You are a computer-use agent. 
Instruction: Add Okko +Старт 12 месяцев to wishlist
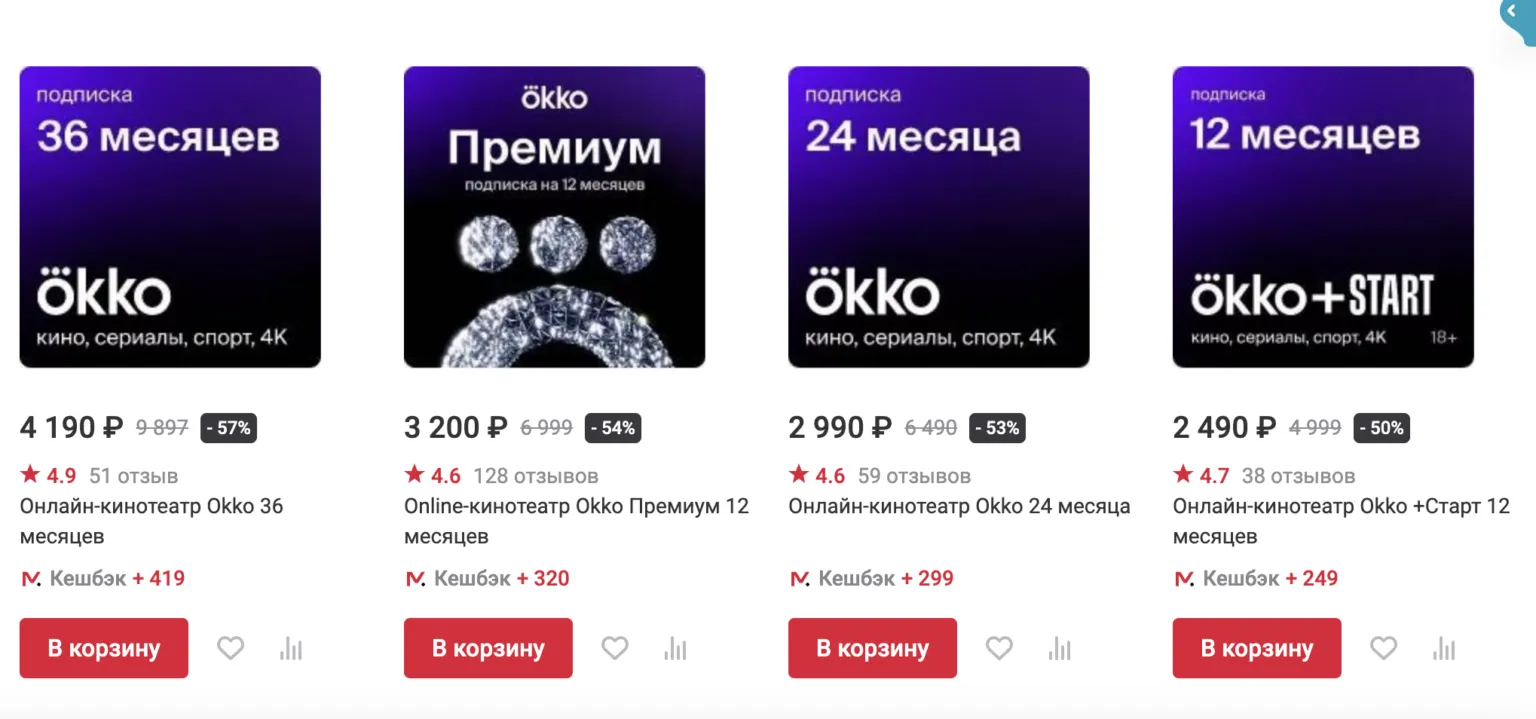(x=1383, y=648)
